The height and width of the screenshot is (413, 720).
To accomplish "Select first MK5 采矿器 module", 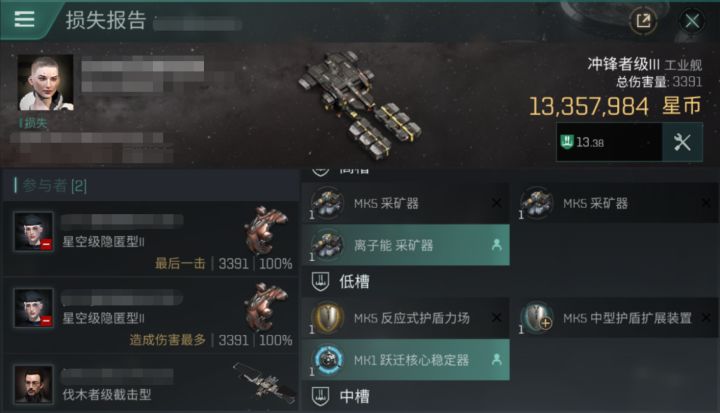I will coord(405,203).
